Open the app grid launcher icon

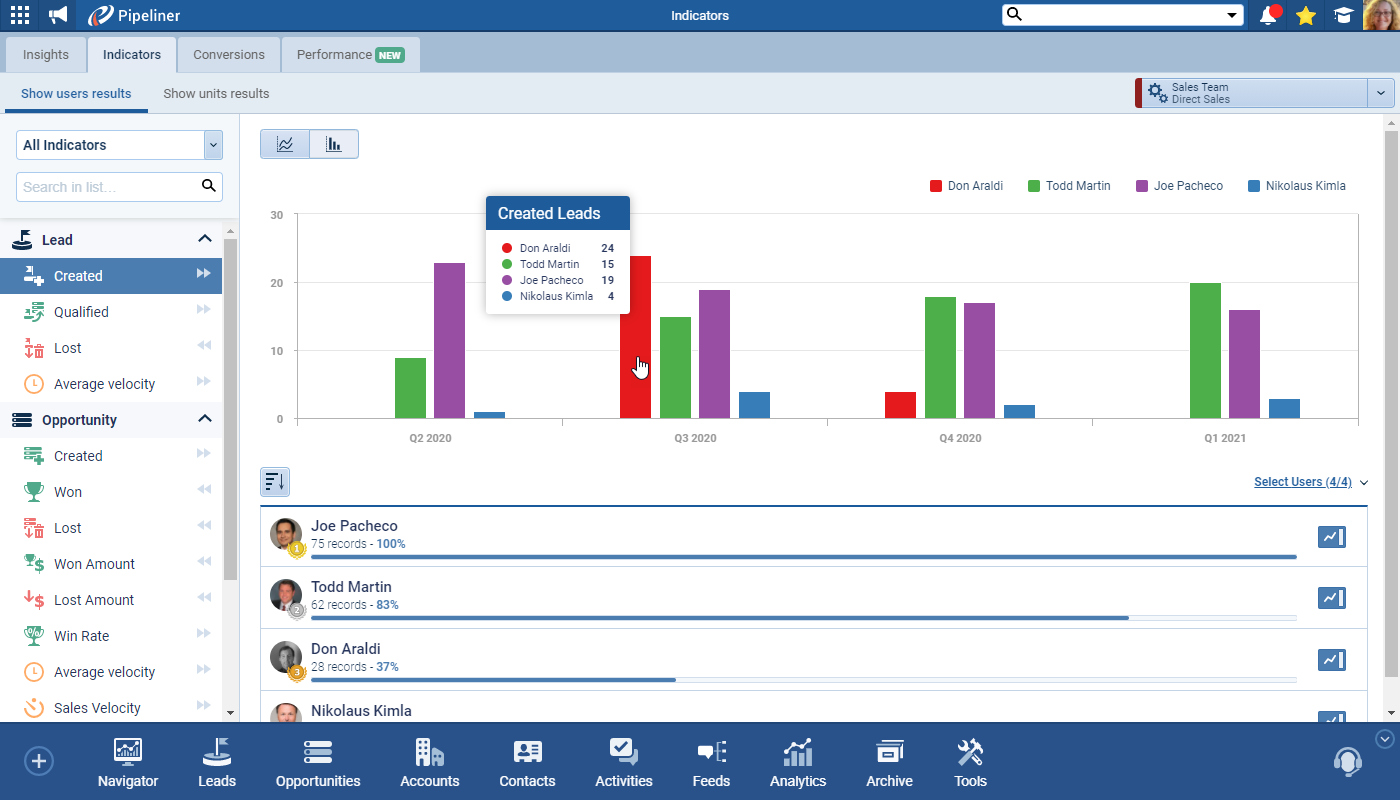20,15
